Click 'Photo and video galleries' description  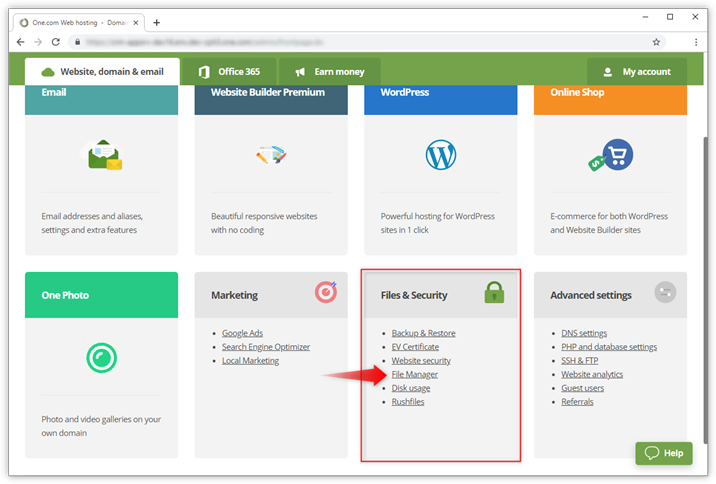tap(101, 426)
